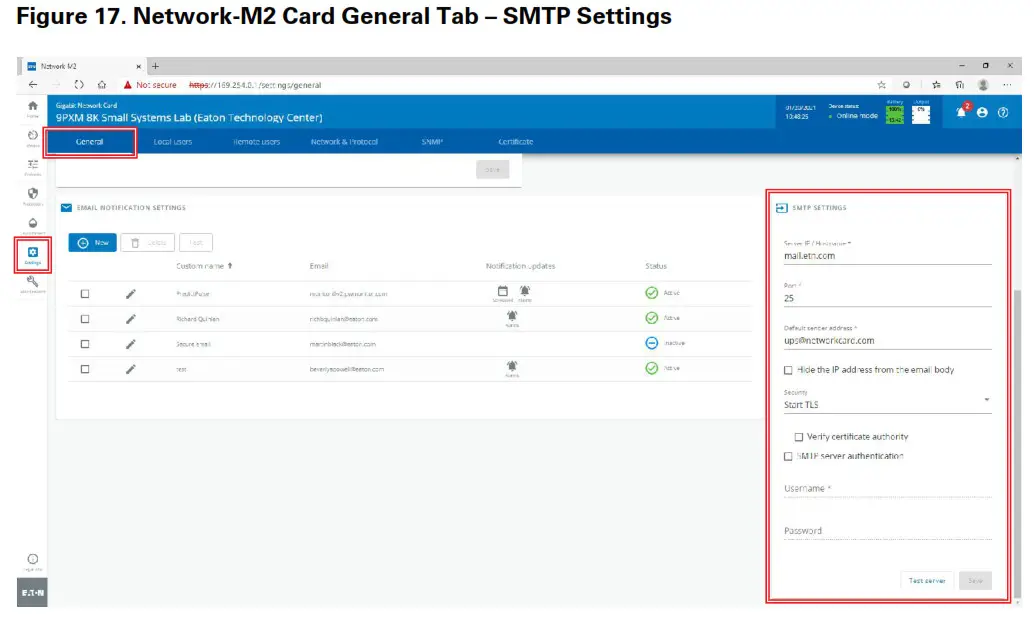Open the Local users tab
The width and height of the screenshot is (1034, 624).
point(173,141)
